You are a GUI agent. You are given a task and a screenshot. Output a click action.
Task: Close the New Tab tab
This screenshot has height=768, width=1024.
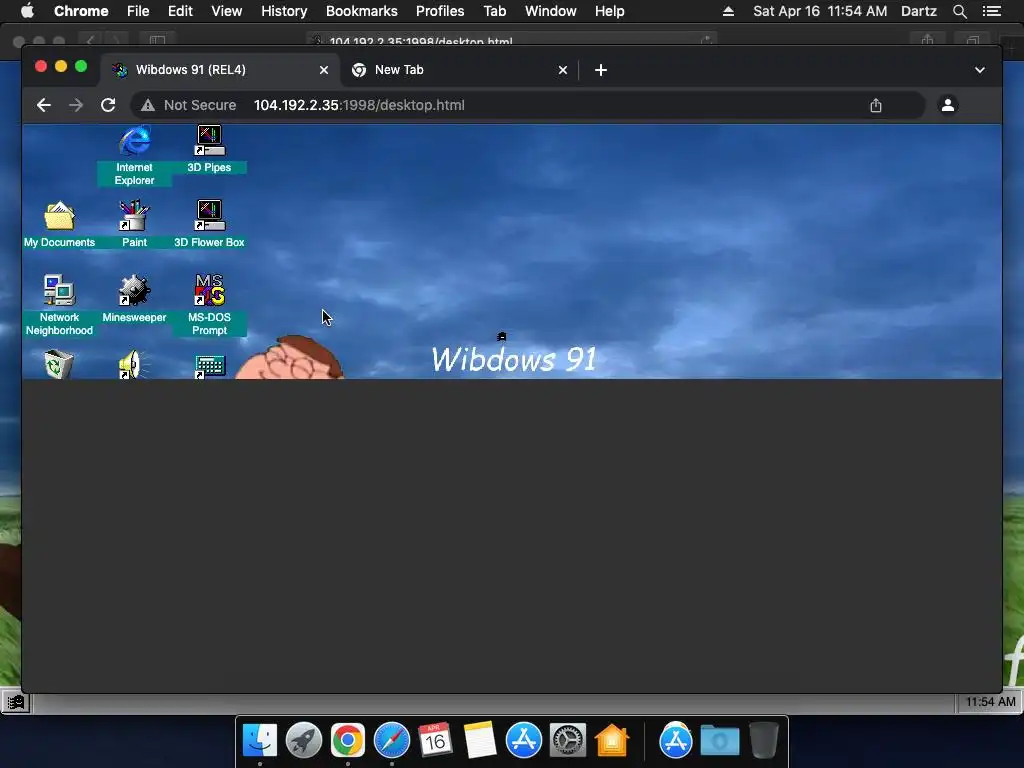[563, 70]
